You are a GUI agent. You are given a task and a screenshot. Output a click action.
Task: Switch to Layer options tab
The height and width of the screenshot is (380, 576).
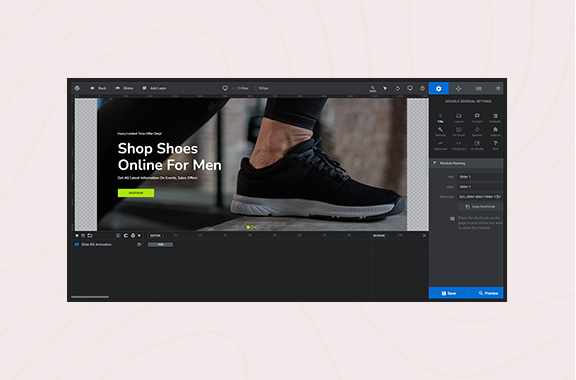[498, 89]
